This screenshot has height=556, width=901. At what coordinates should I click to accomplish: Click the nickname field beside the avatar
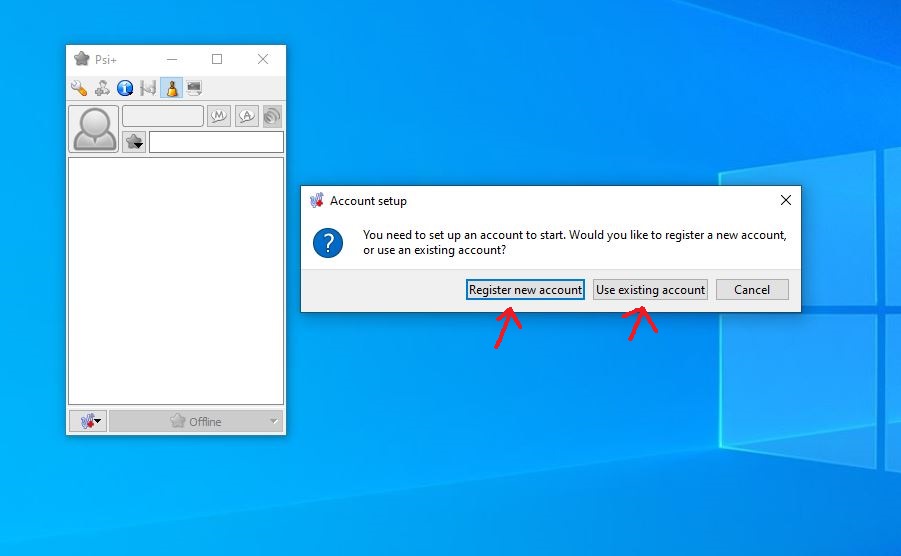click(163, 117)
